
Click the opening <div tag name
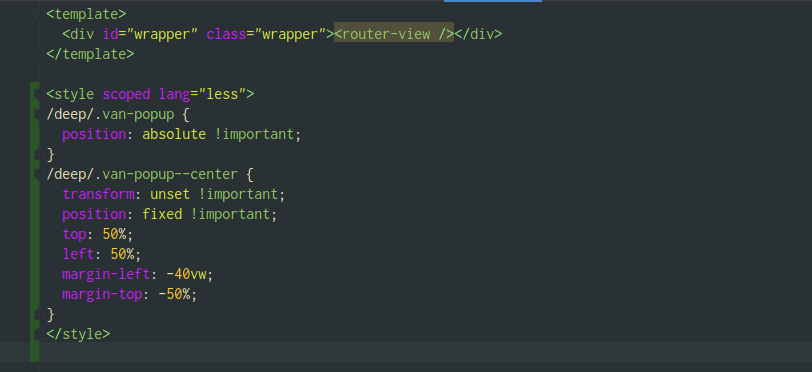[x=78, y=34]
